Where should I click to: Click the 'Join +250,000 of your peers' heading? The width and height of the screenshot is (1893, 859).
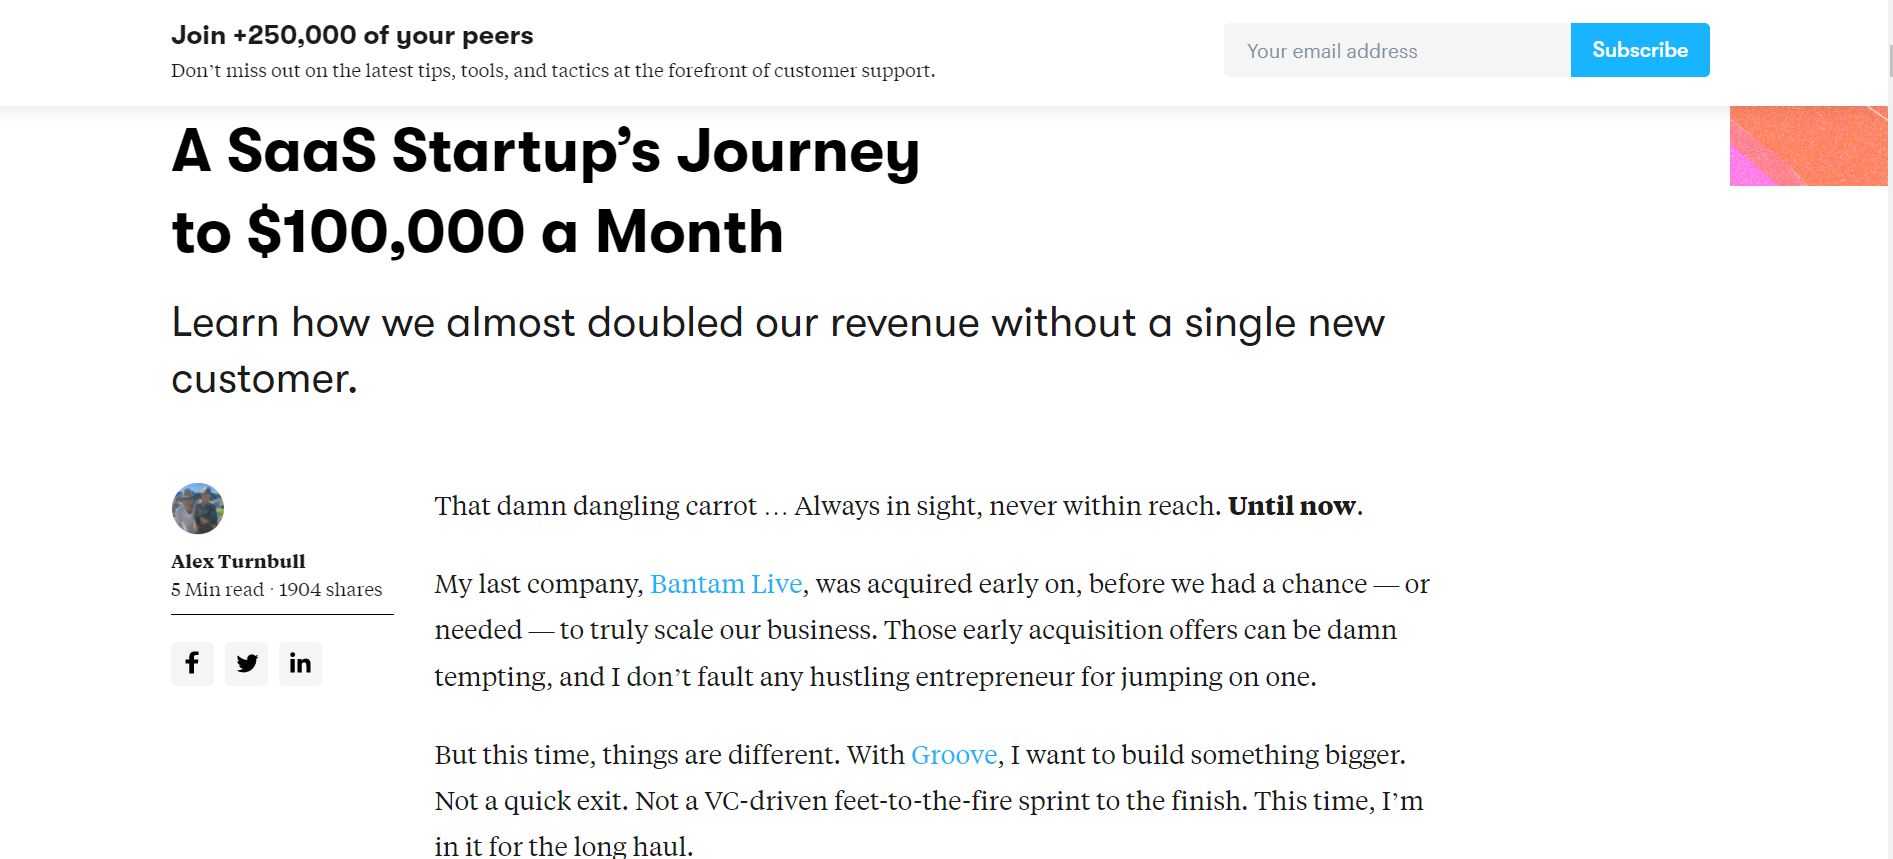[352, 35]
